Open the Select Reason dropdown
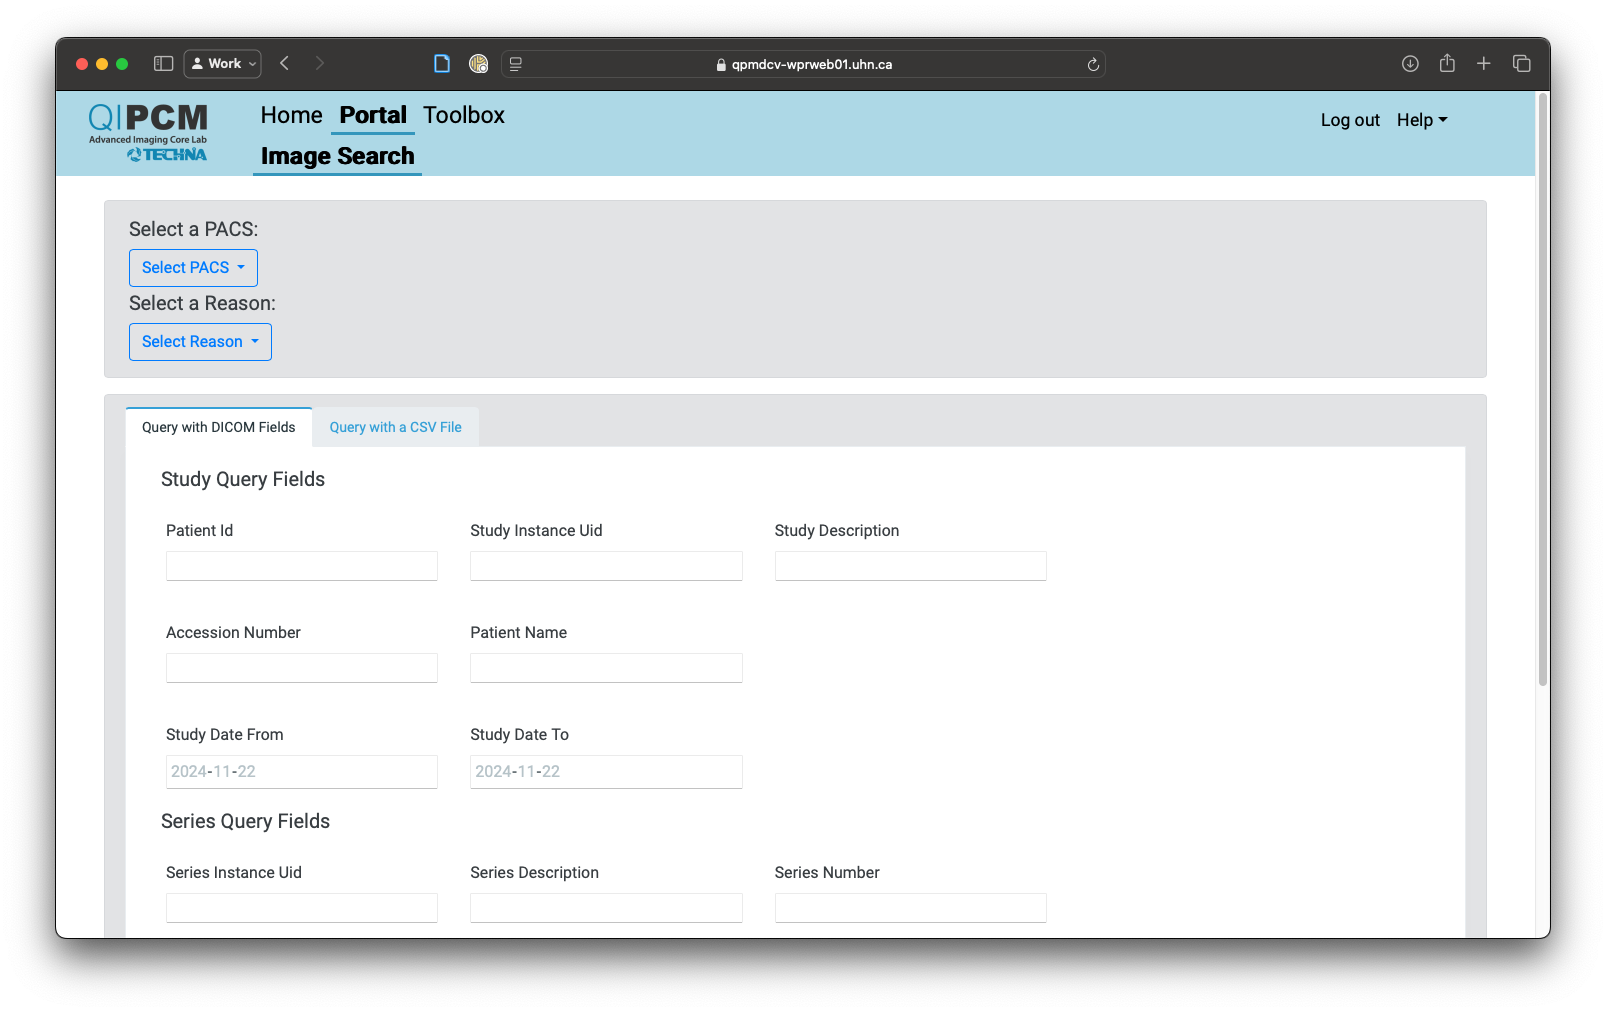 [x=200, y=341]
